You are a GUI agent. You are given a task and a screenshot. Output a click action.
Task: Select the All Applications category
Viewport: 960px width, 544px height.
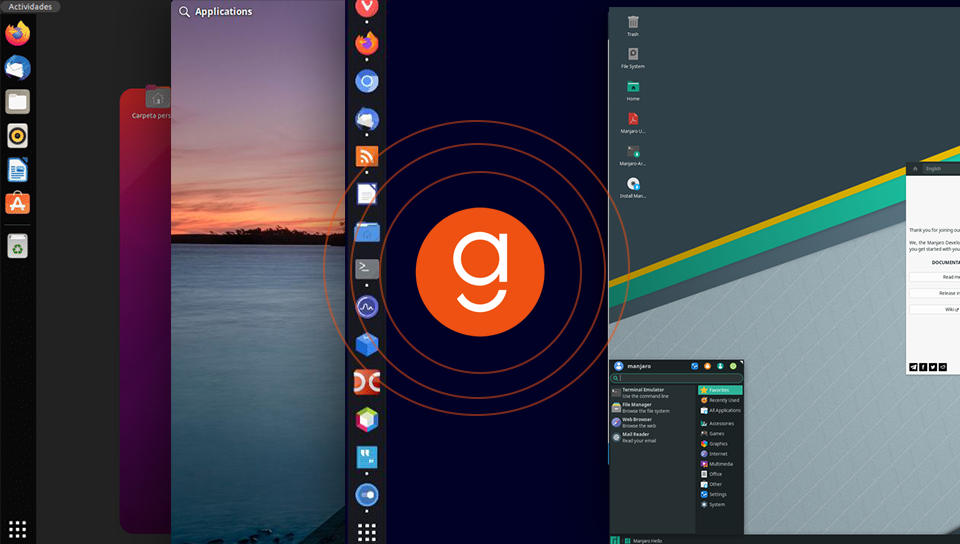(720, 411)
